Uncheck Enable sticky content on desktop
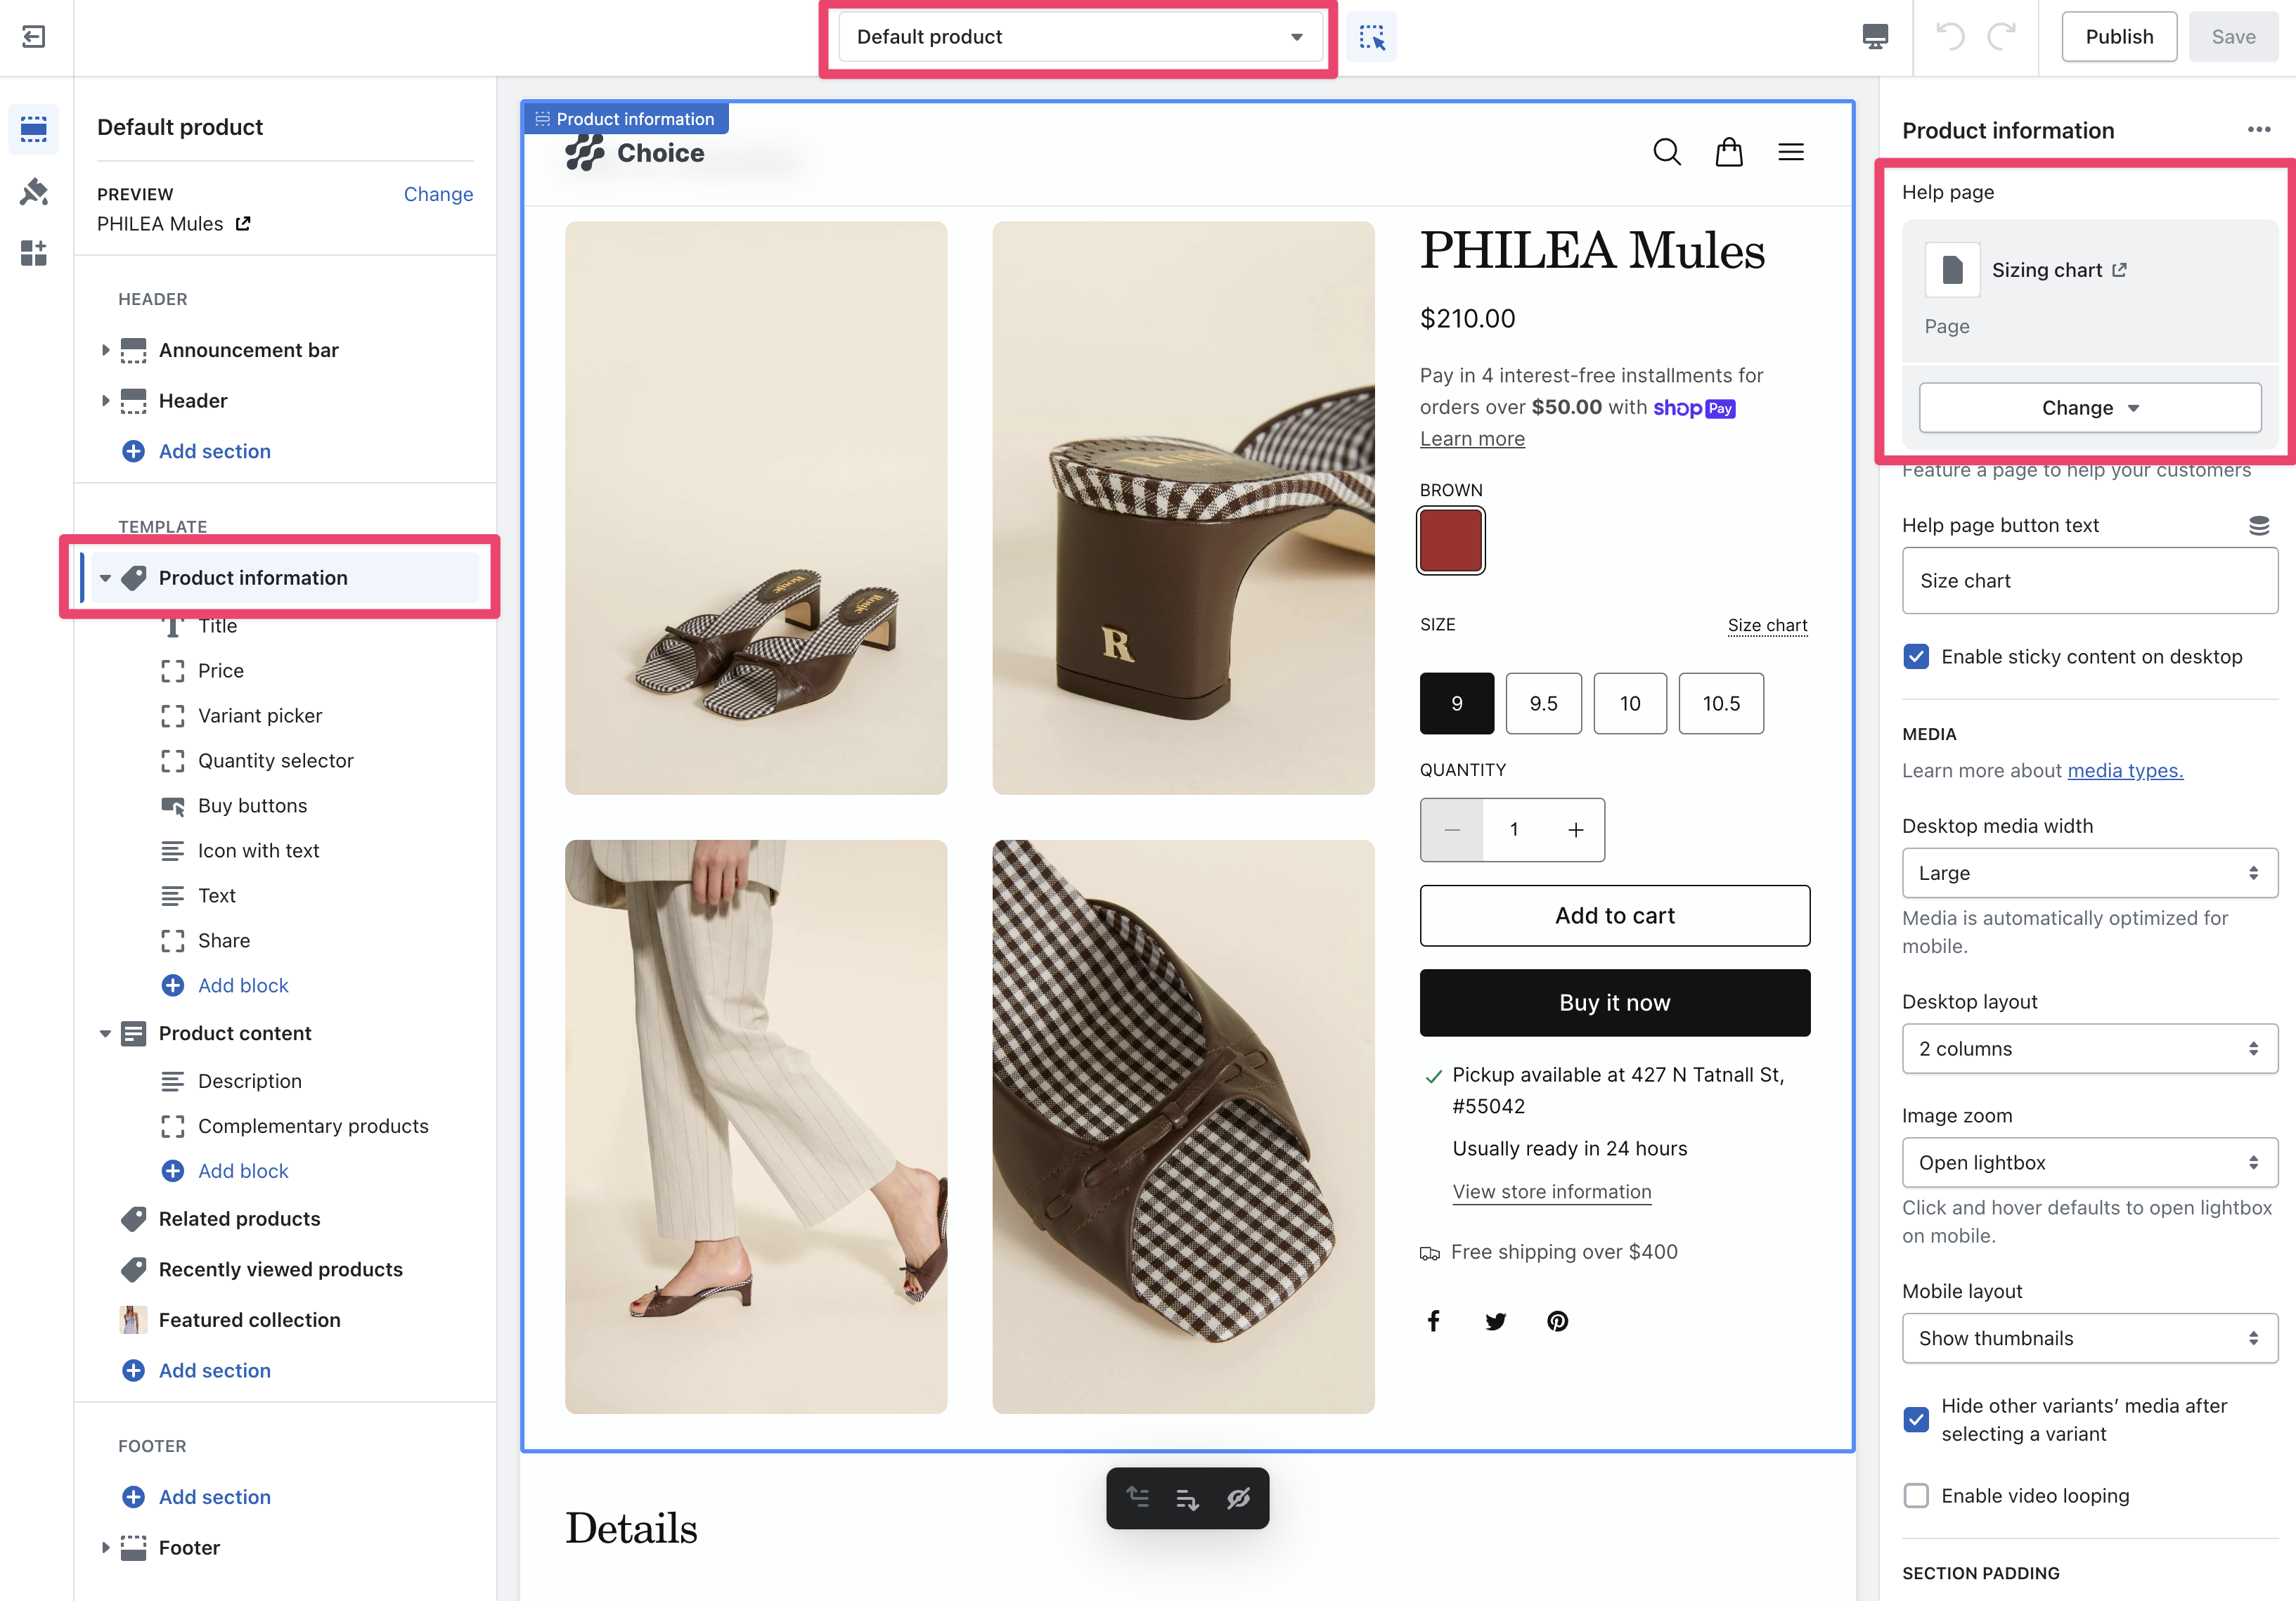Image resolution: width=2296 pixels, height=1601 pixels. 1916,657
